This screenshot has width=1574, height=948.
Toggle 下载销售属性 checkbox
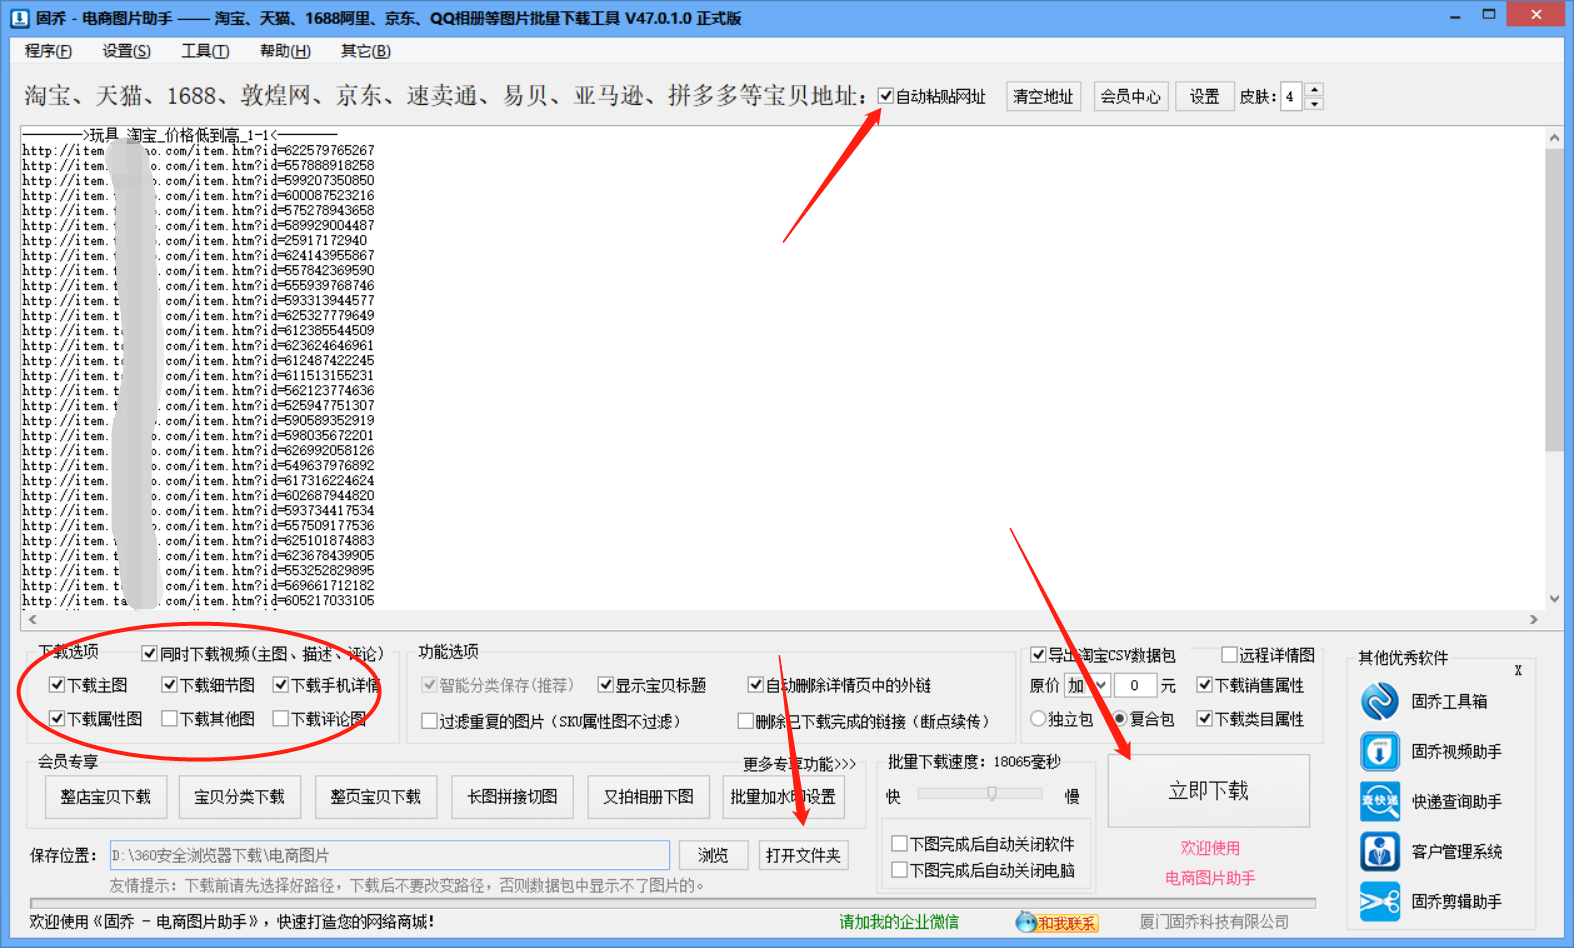pos(1205,685)
